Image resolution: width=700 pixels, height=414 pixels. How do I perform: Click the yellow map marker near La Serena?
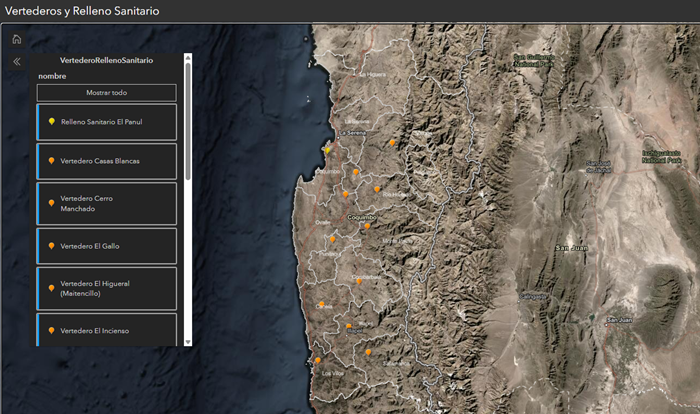click(x=328, y=151)
